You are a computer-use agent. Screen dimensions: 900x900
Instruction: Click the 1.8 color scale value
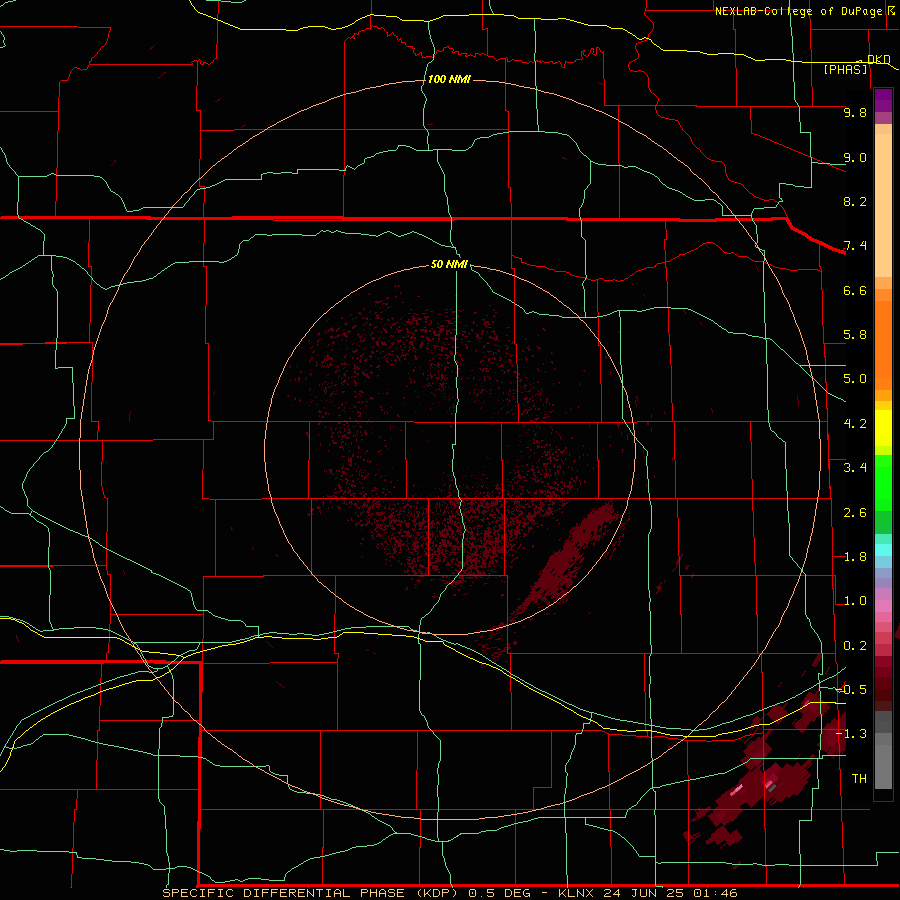pyautogui.click(x=855, y=557)
